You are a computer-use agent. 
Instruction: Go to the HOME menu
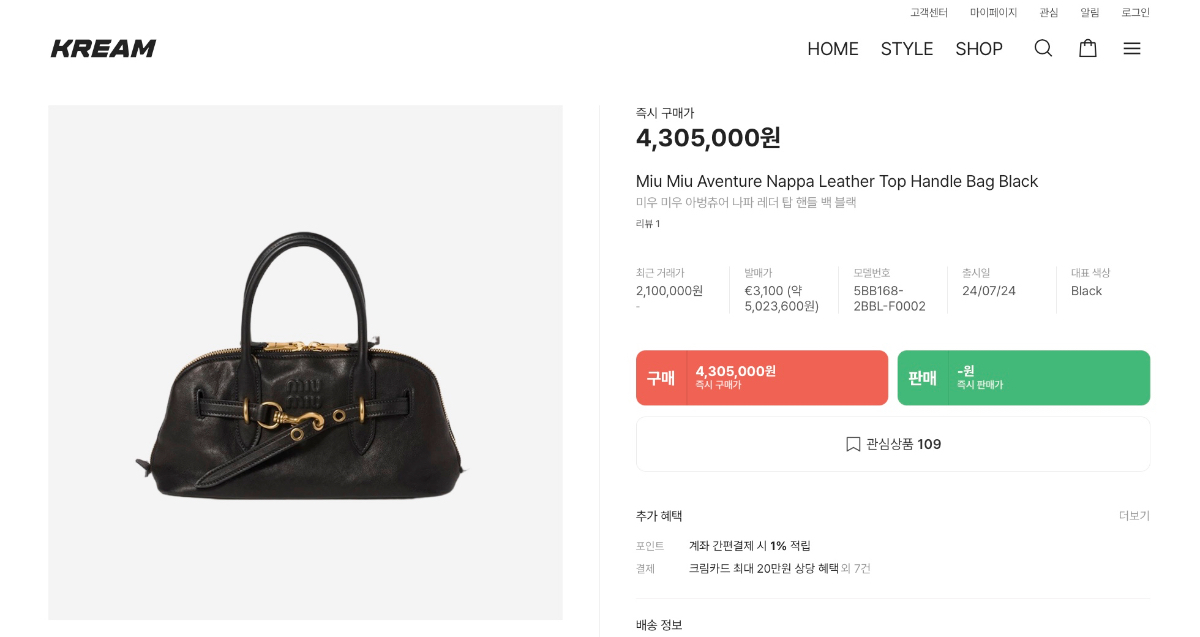point(832,49)
